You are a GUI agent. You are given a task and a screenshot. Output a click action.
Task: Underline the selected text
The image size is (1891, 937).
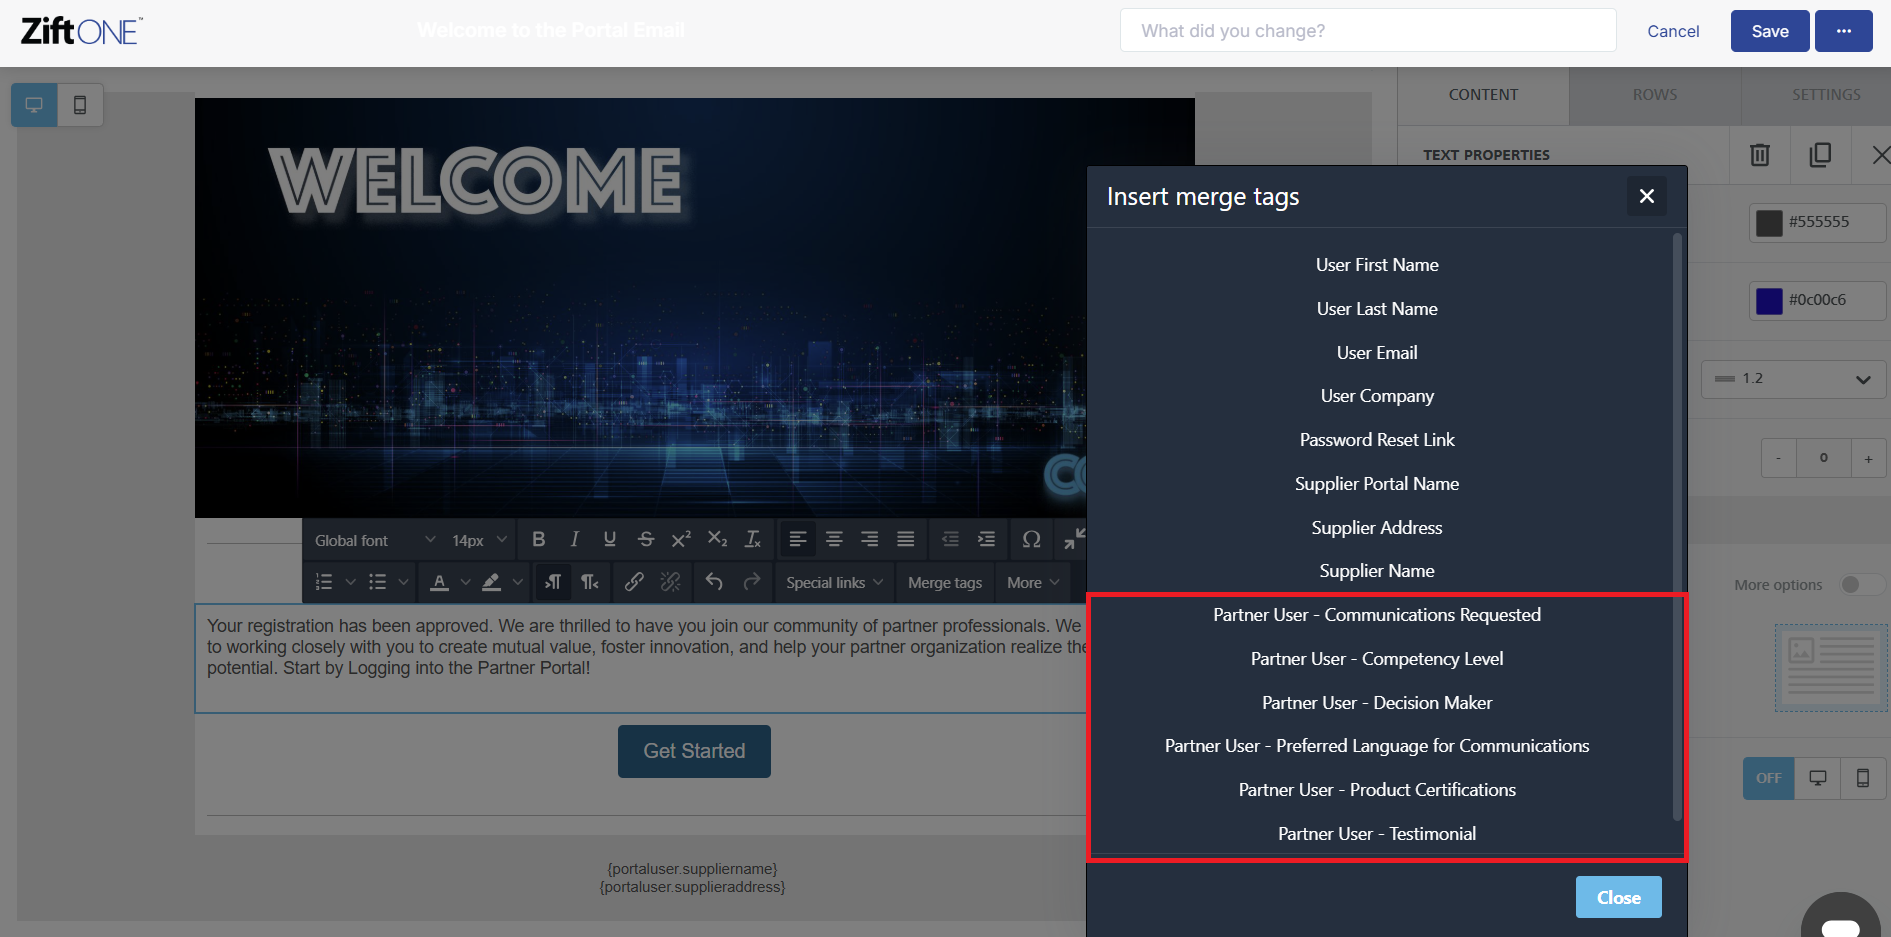click(610, 540)
